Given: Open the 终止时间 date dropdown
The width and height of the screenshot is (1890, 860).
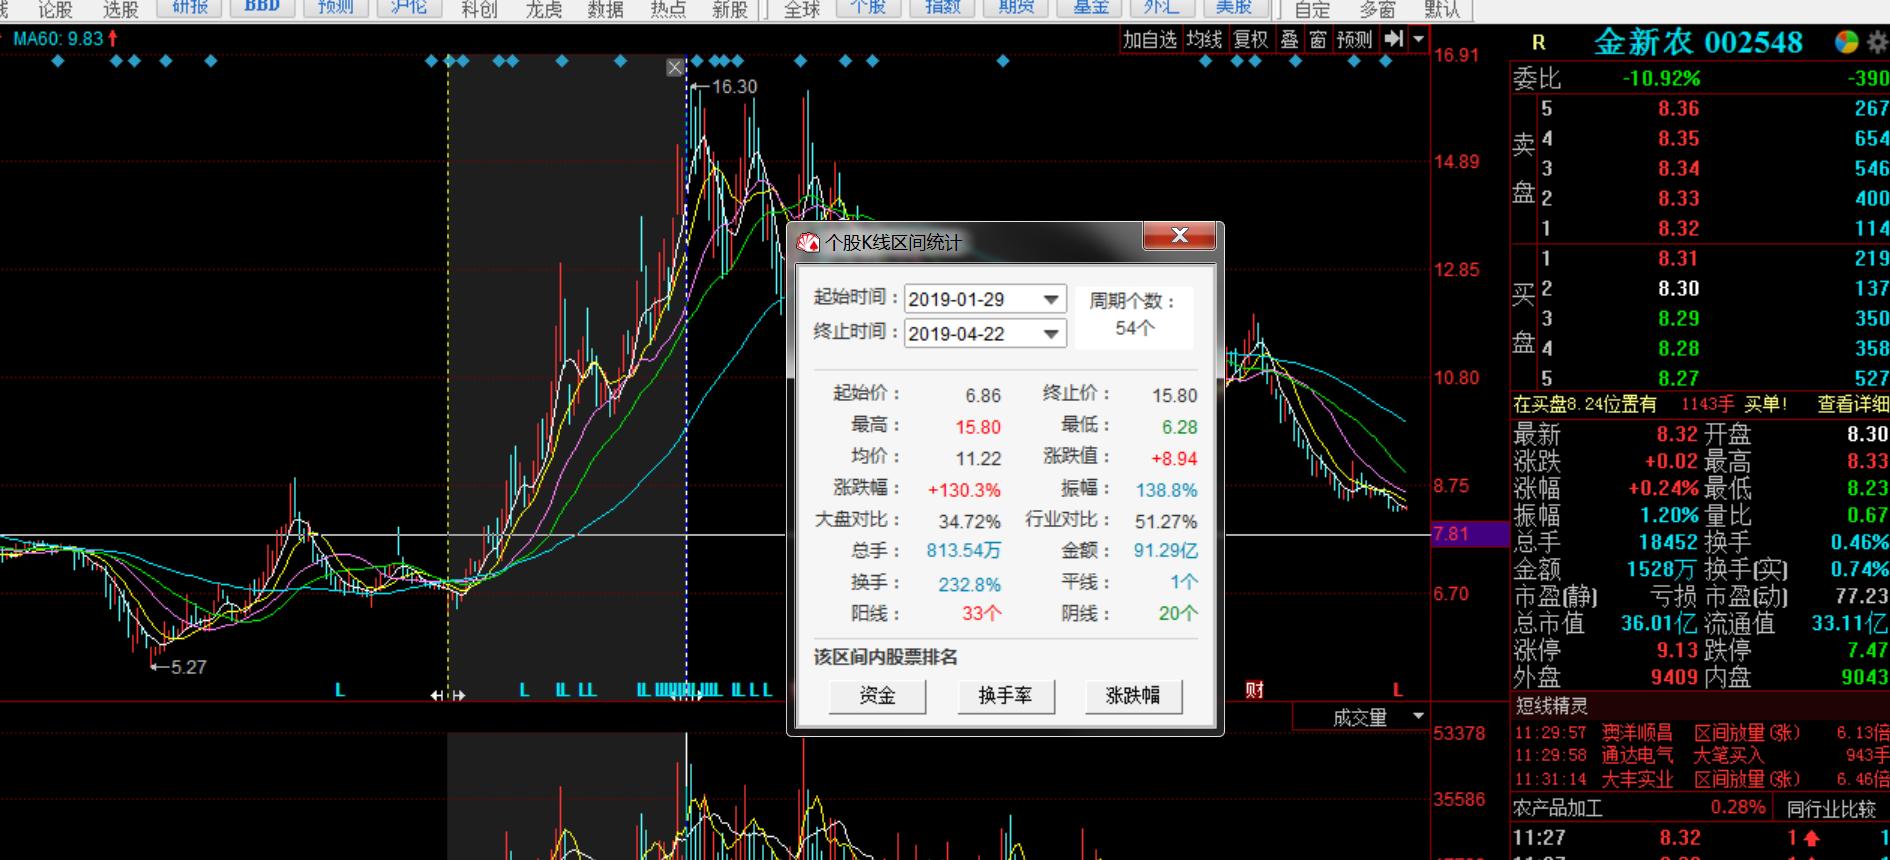Looking at the screenshot, I should (1051, 334).
